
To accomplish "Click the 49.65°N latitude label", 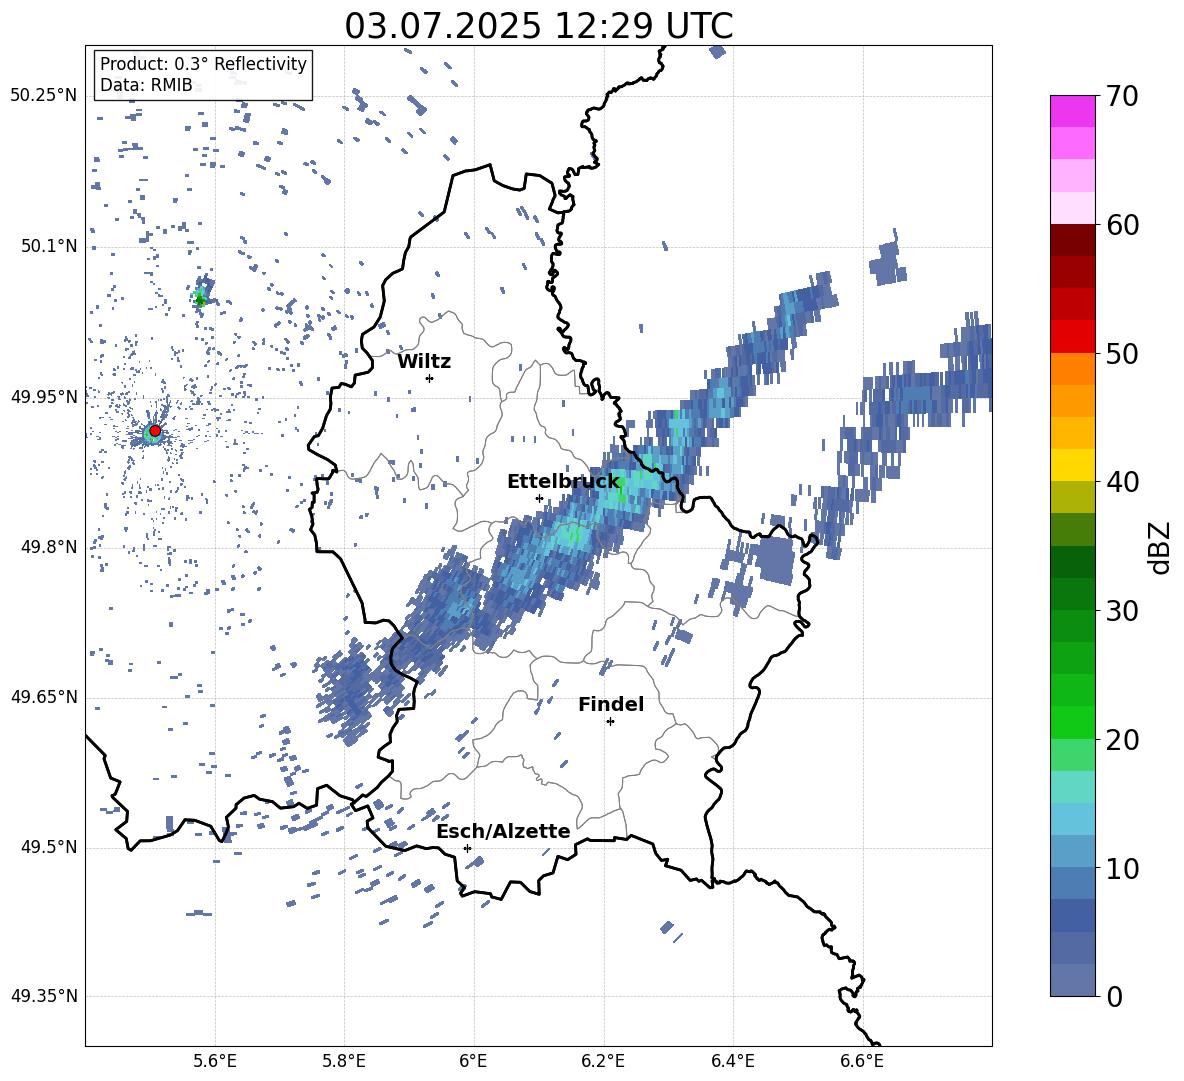I will click(x=44, y=697).
